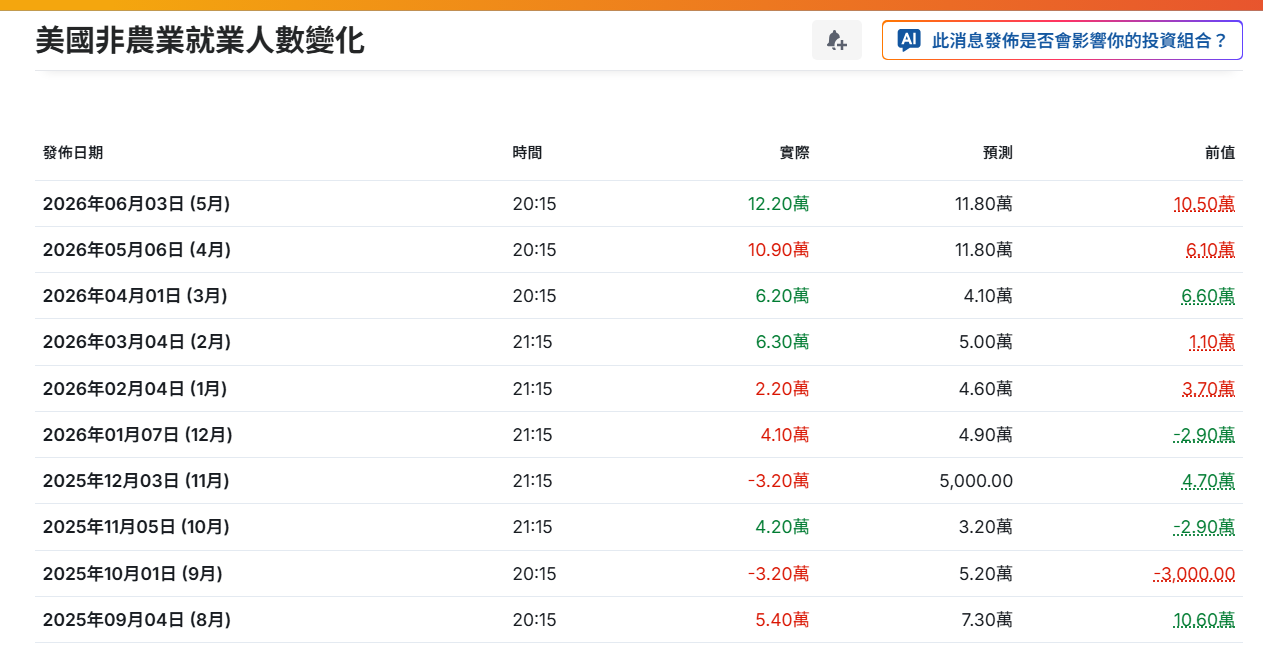
Task: Click the previous value 10.60萬
Action: pos(1204,620)
